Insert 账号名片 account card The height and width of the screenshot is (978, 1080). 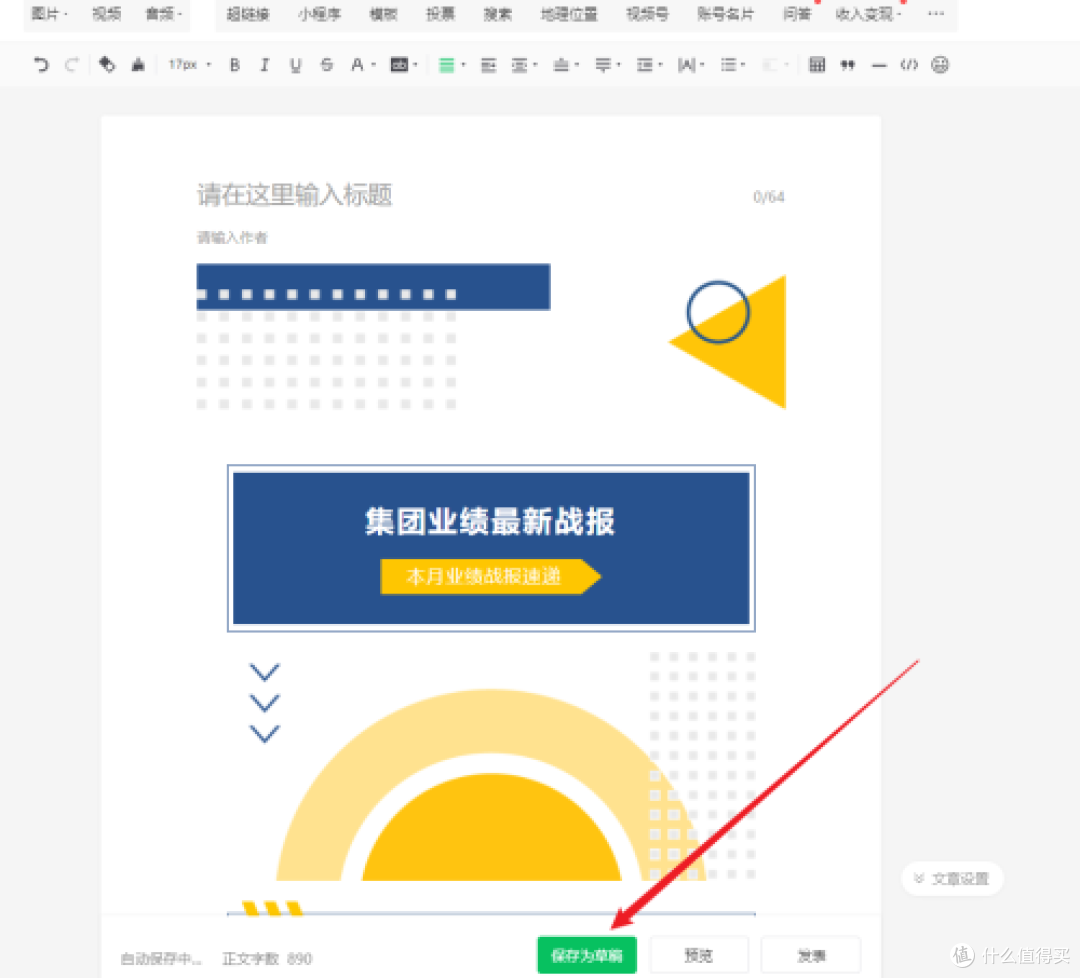coord(725,14)
